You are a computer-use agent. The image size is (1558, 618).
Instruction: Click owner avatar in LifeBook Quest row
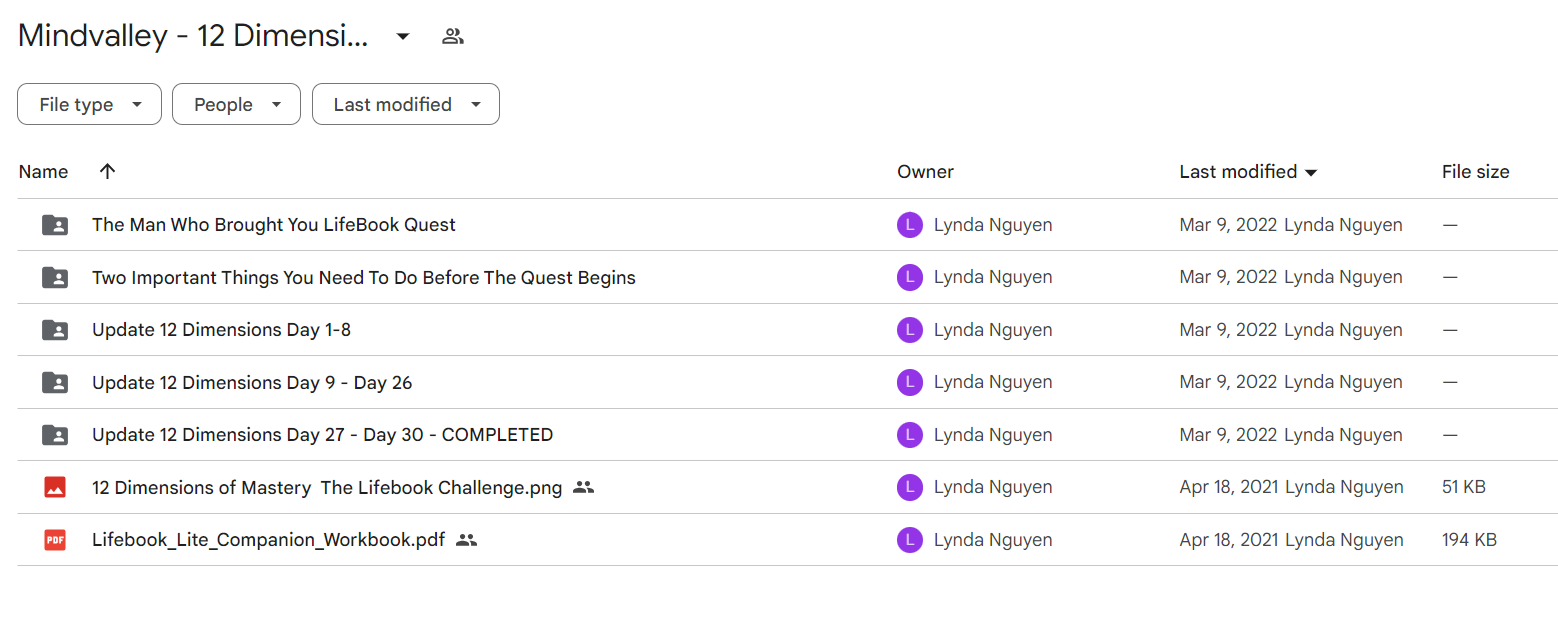(909, 225)
